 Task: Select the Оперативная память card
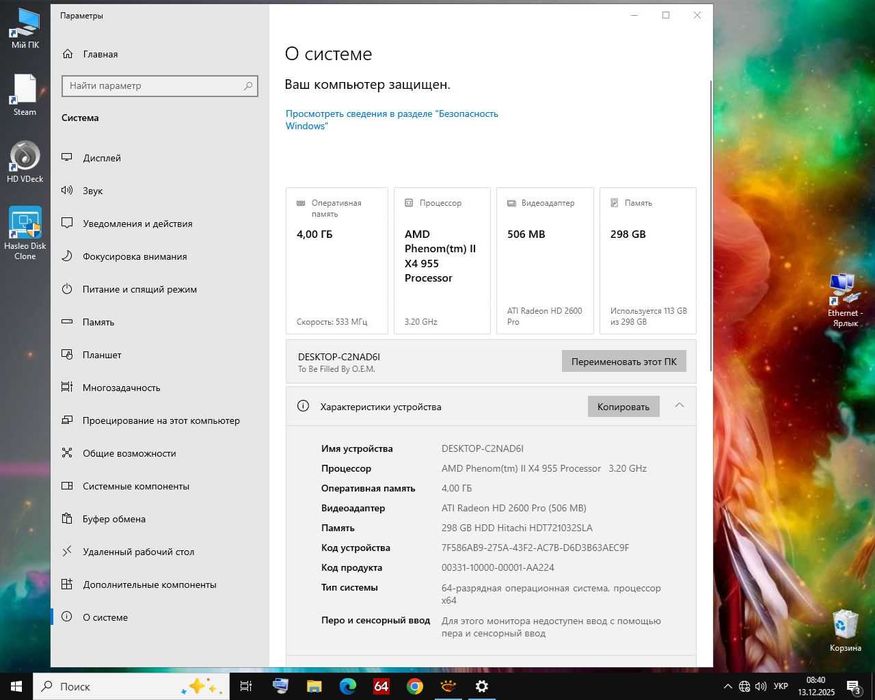pyautogui.click(x=336, y=261)
